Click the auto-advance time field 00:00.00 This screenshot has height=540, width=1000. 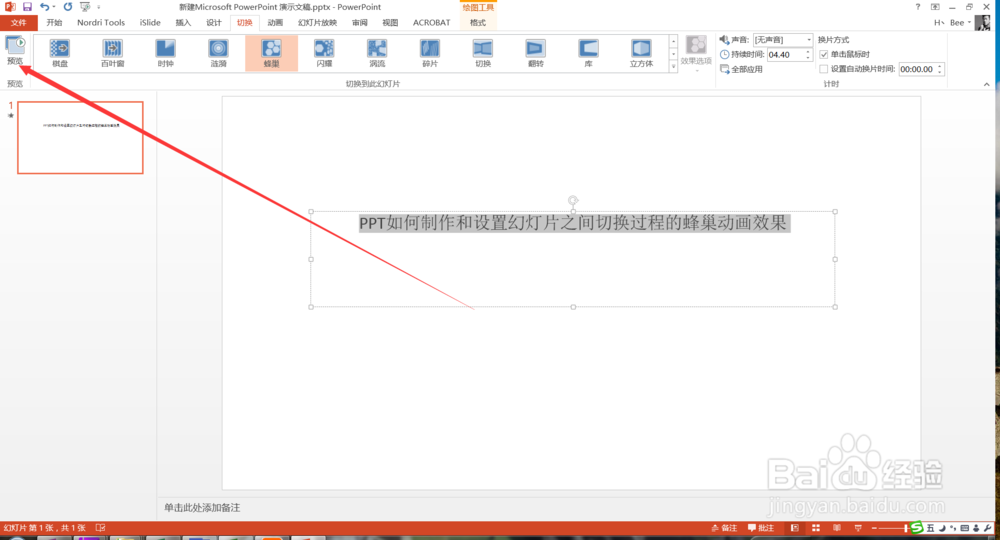tap(920, 69)
